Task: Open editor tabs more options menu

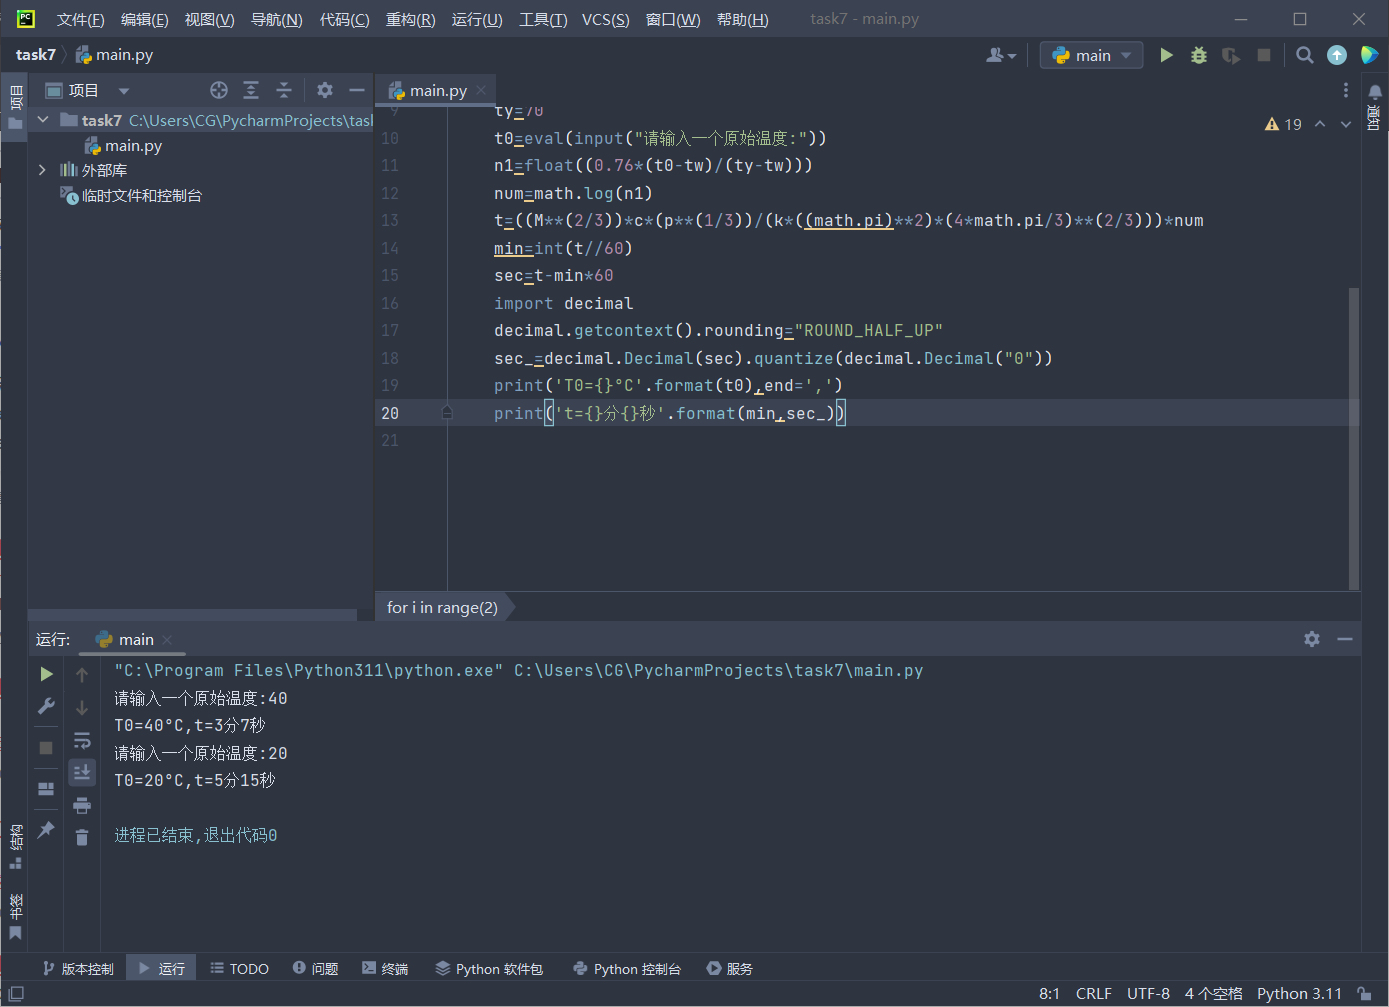Action: pos(1346,90)
